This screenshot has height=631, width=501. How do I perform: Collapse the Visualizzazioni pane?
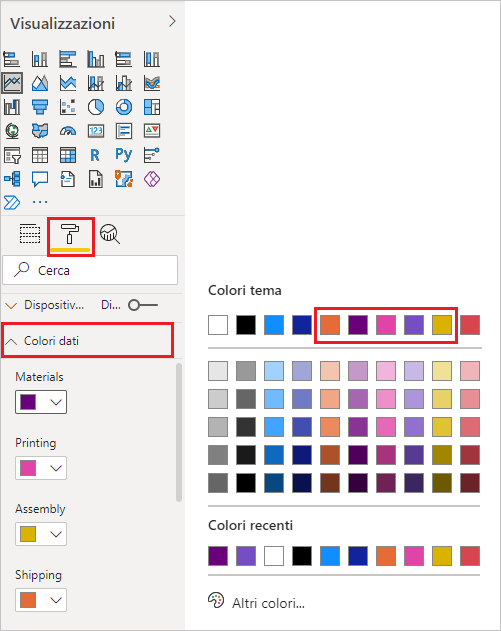point(172,21)
